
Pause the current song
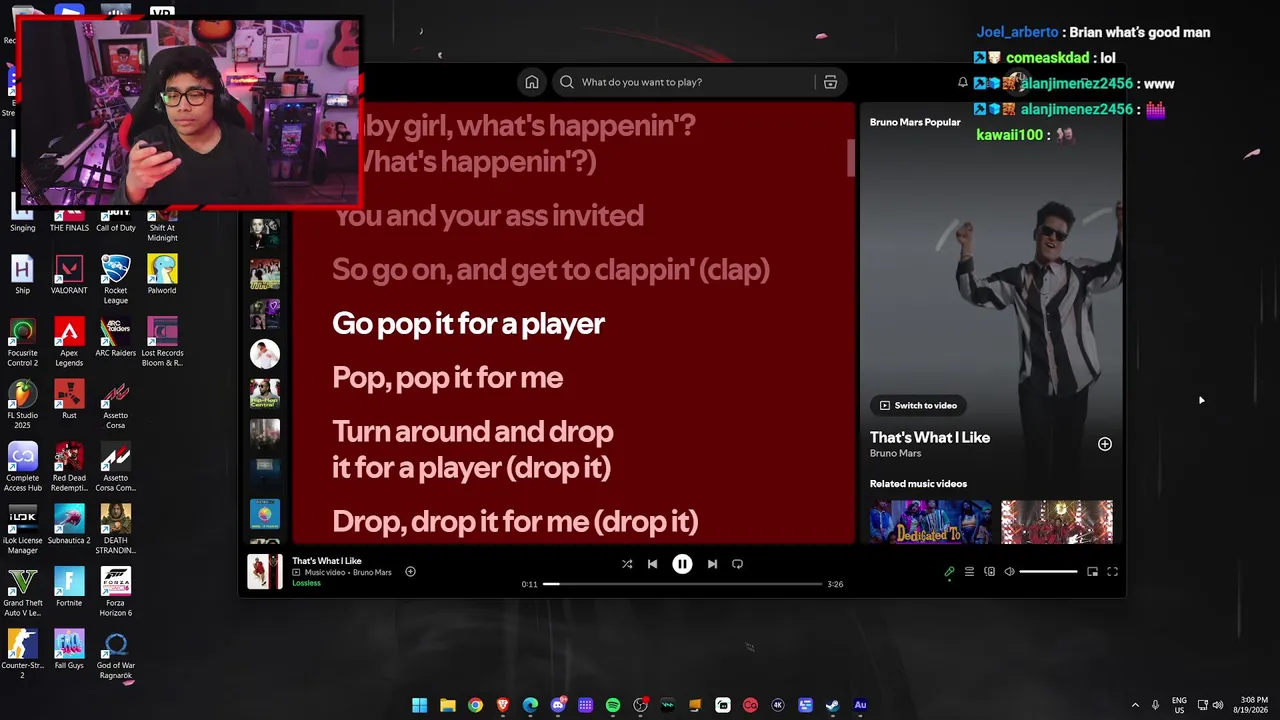tap(682, 564)
